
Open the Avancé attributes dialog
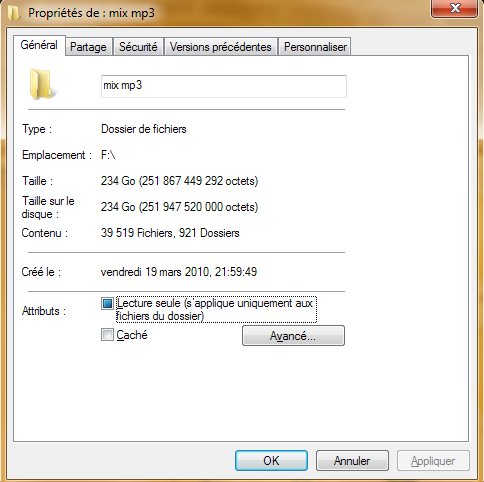click(293, 336)
